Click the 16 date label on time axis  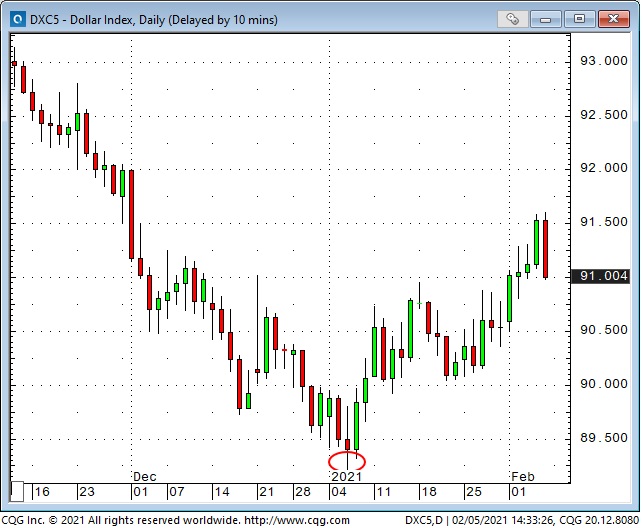point(42,492)
